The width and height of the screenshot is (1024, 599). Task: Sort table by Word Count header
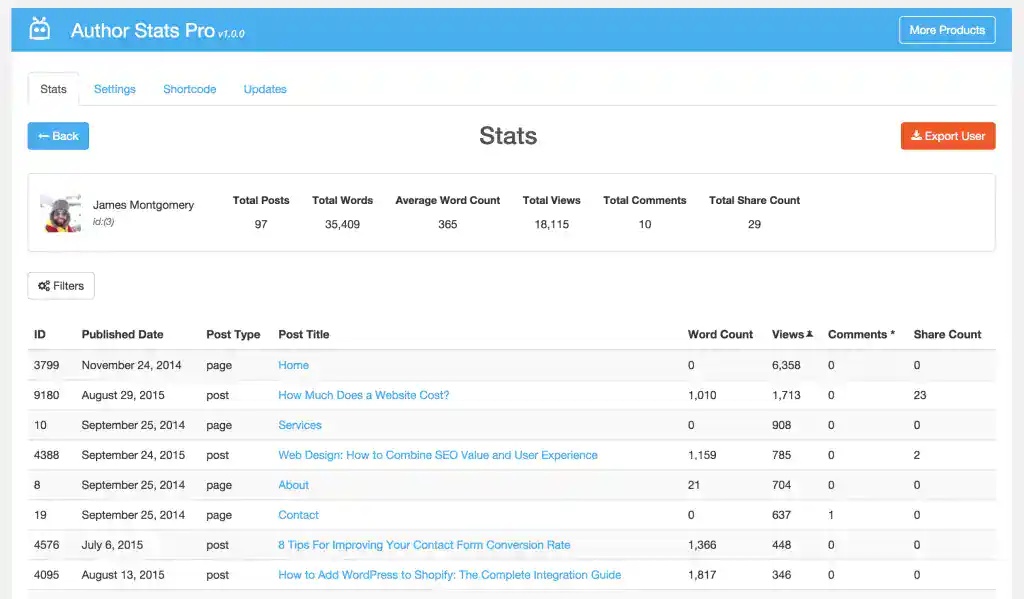click(720, 334)
